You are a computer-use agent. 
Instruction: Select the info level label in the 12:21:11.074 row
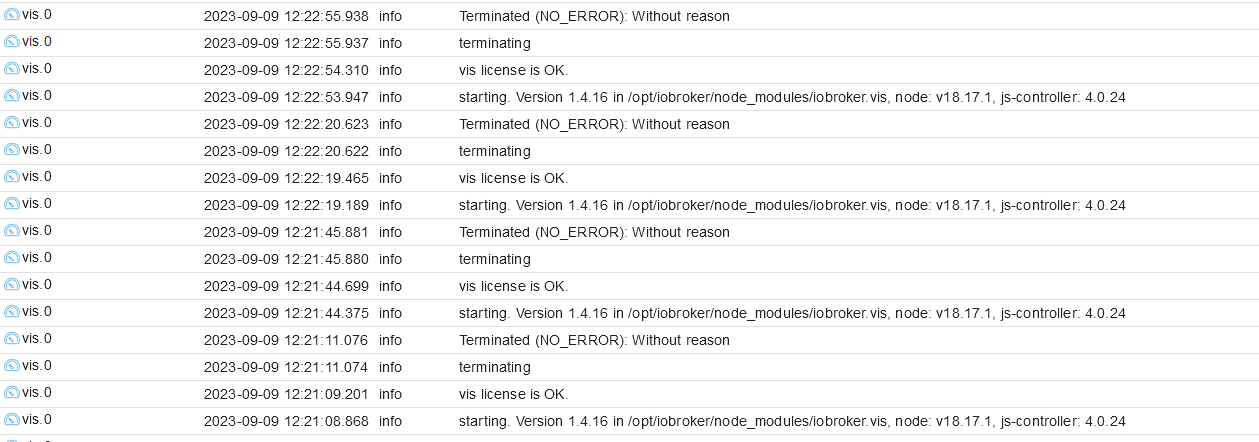pyautogui.click(x=390, y=367)
